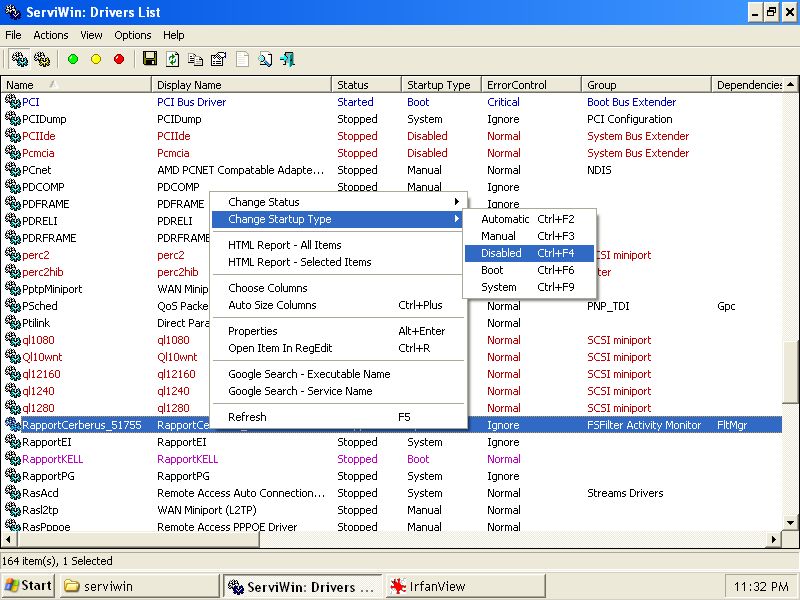Sort by the Startup Type column header
The image size is (800, 600).
441,85
